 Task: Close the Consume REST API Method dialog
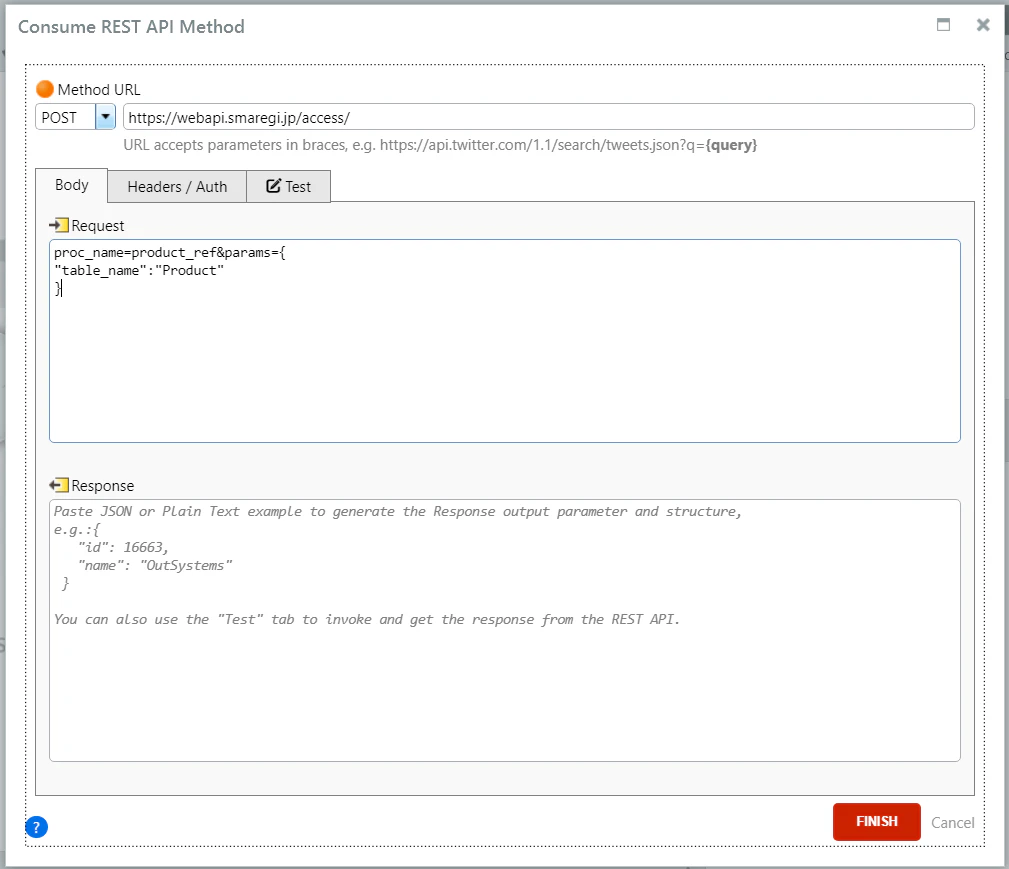click(x=983, y=25)
